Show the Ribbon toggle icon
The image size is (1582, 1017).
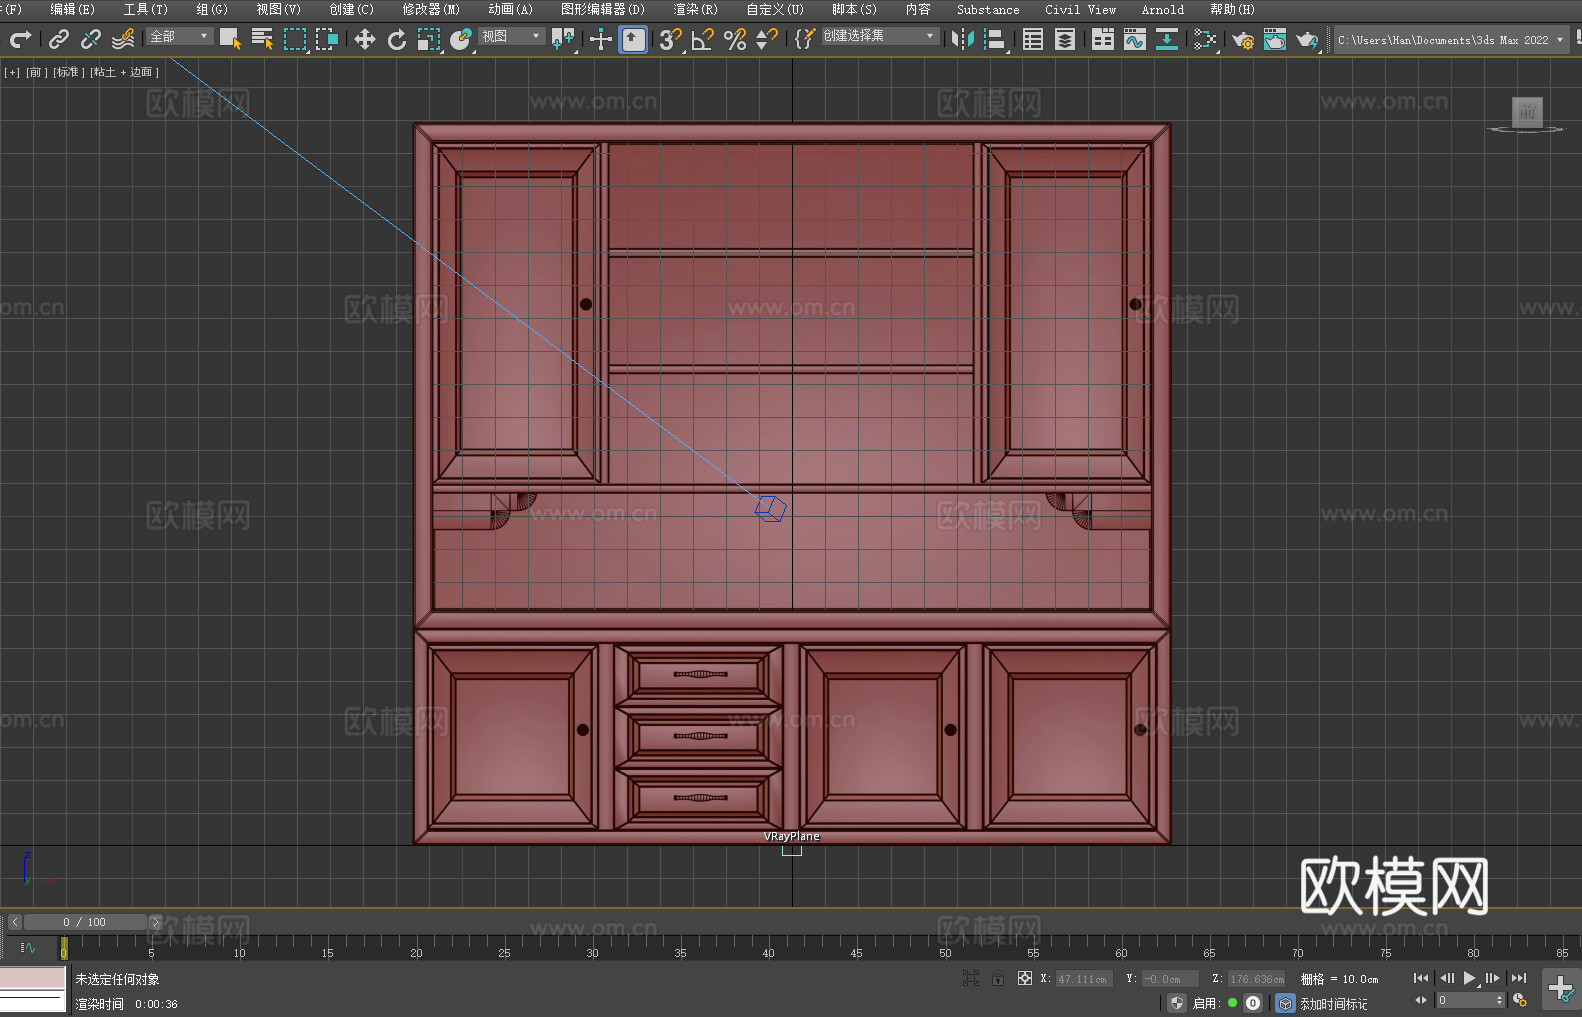1103,39
